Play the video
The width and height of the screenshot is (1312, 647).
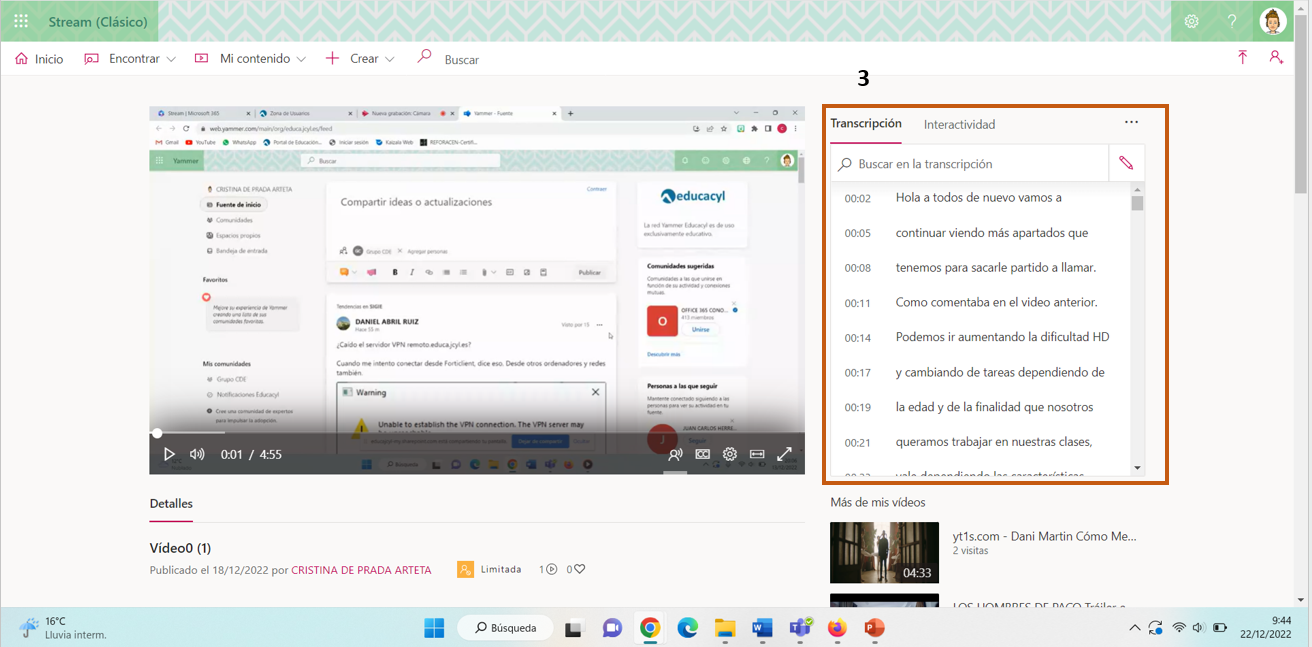point(169,454)
